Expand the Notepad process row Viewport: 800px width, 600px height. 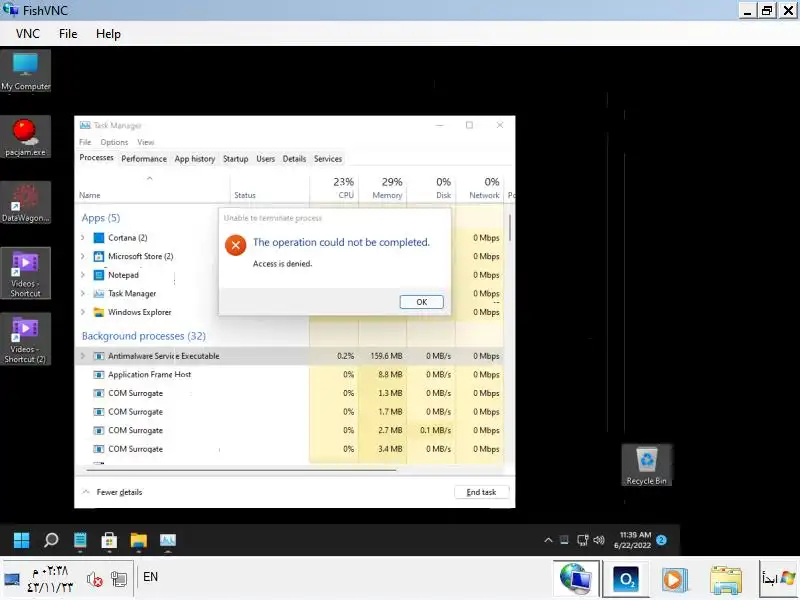click(83, 275)
